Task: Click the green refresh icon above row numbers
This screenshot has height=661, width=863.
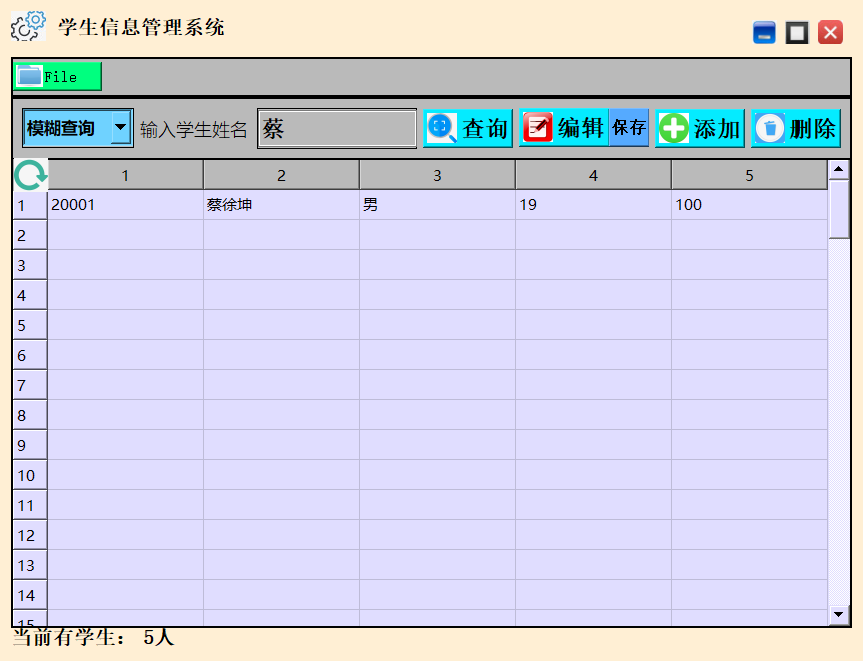Action: 28,173
